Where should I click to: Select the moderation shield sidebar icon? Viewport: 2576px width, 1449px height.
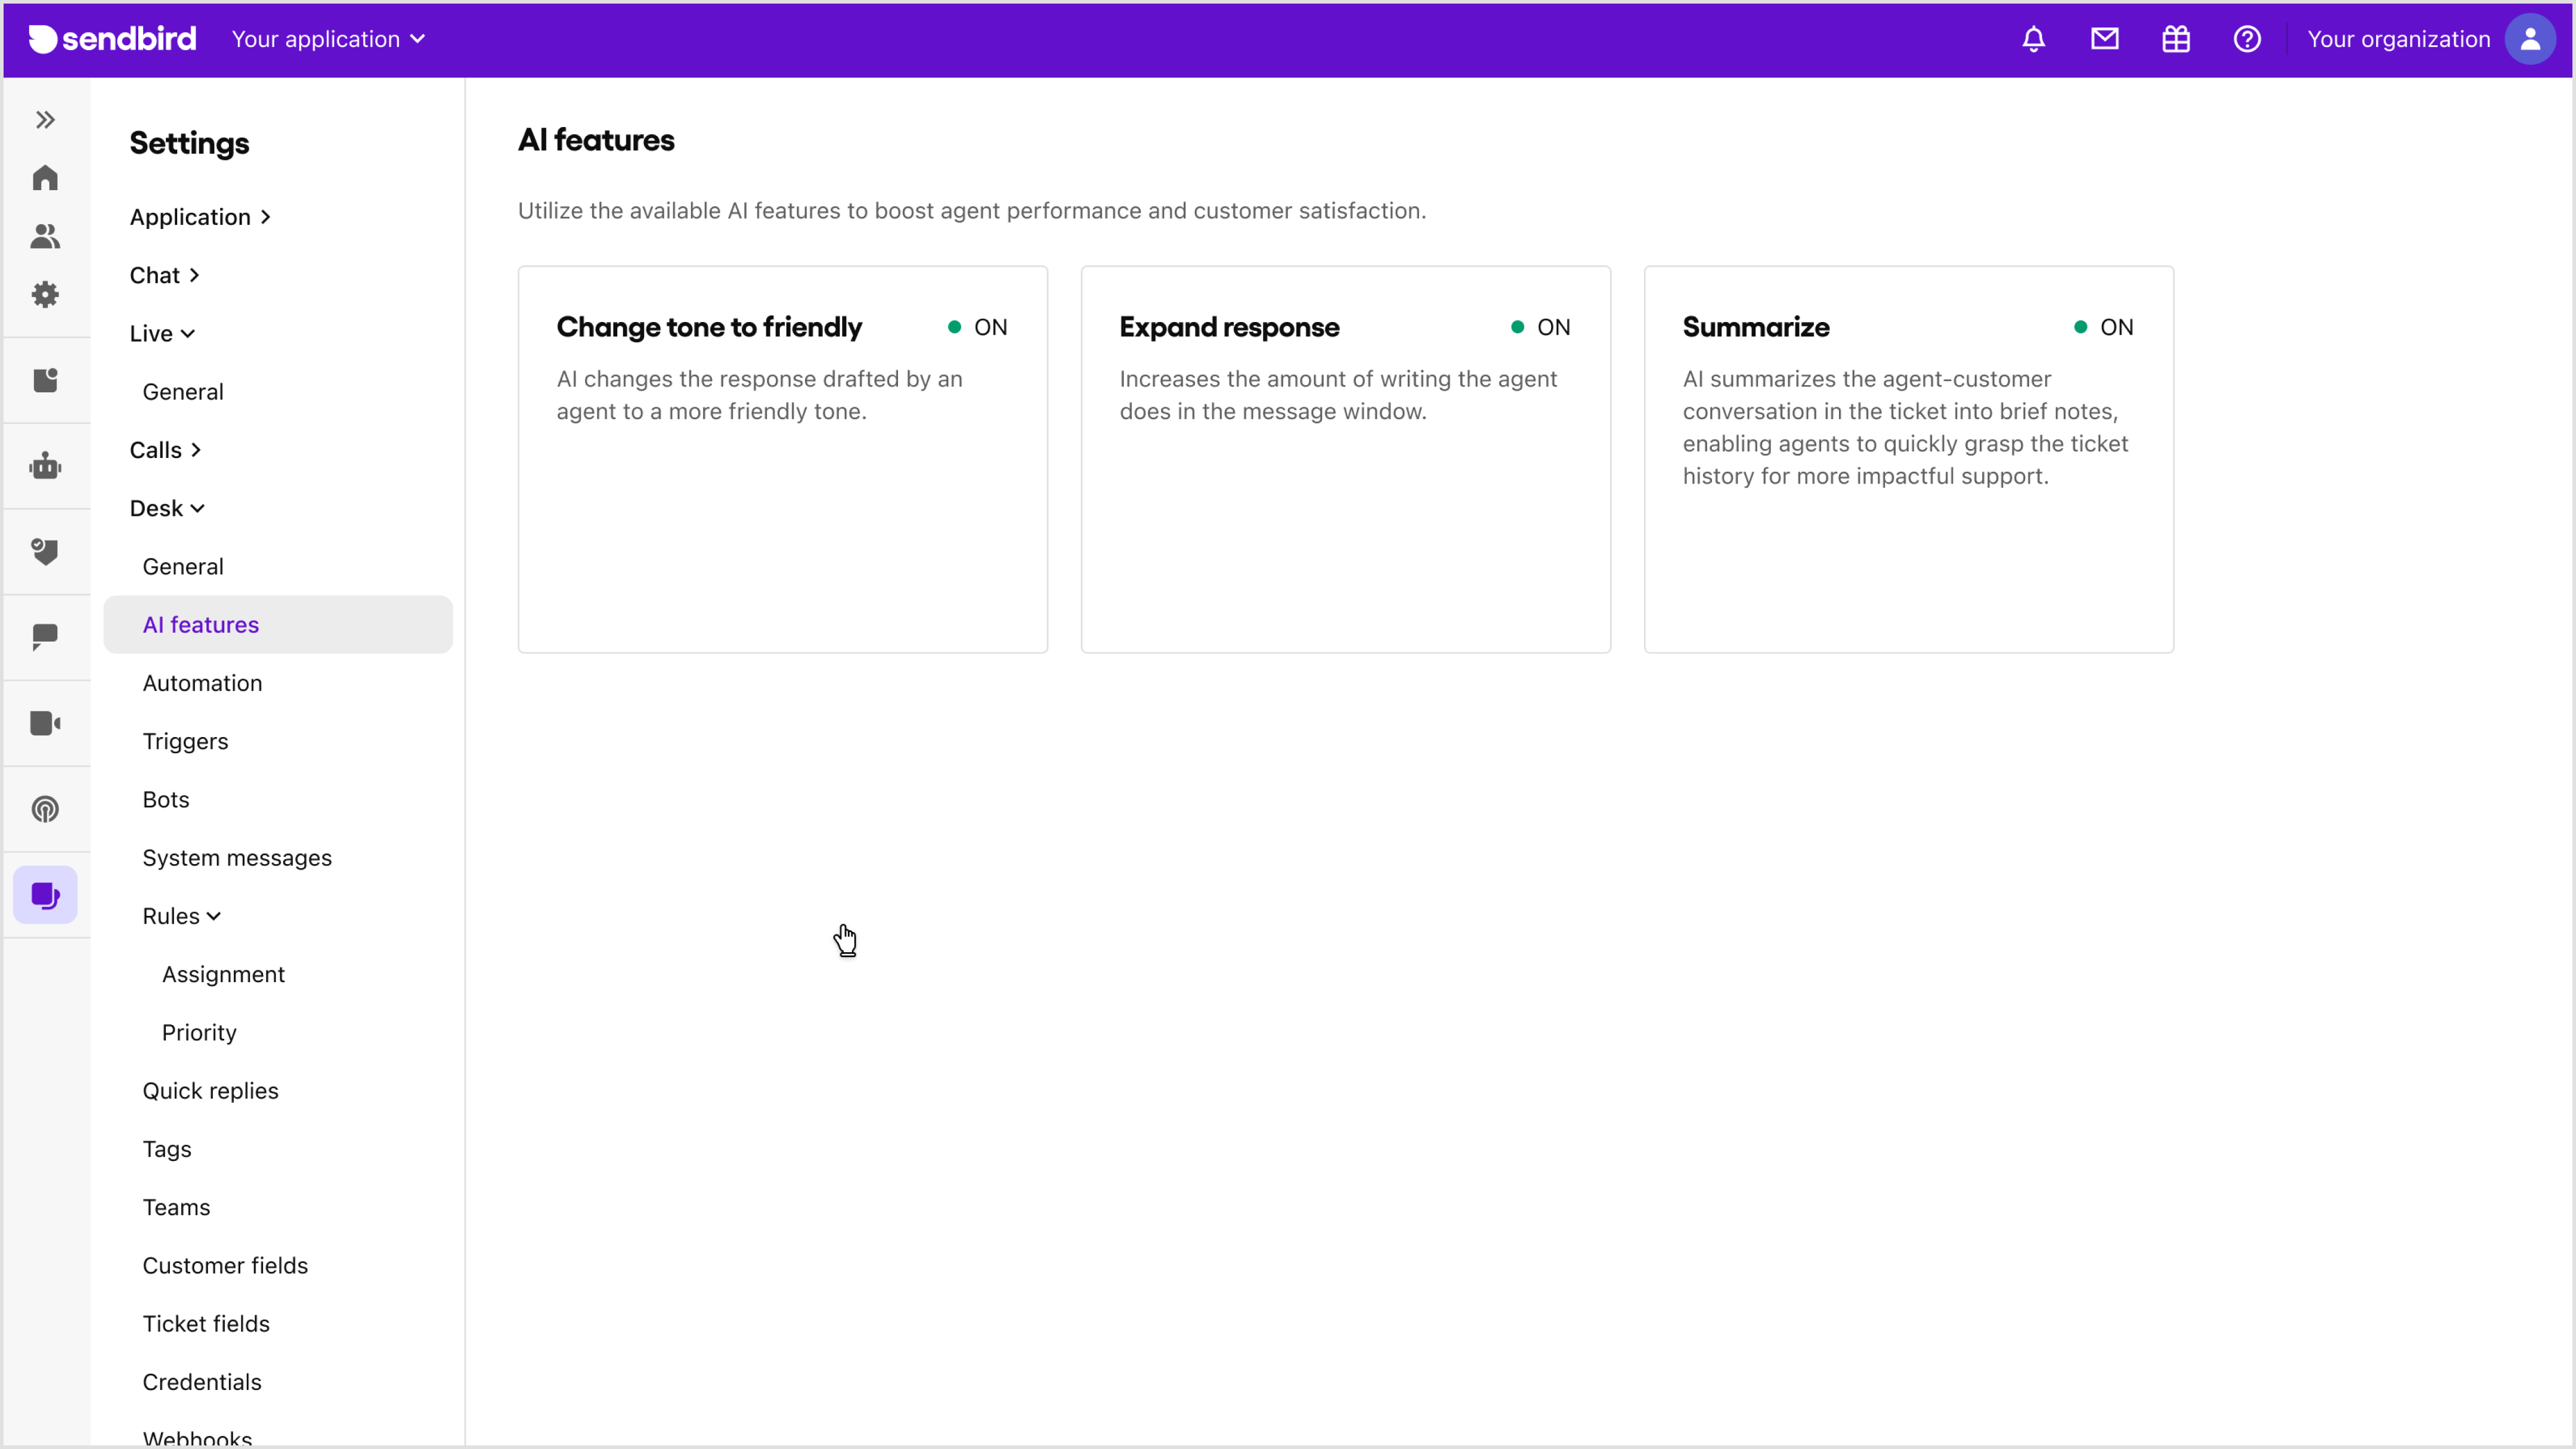pyautogui.click(x=45, y=551)
